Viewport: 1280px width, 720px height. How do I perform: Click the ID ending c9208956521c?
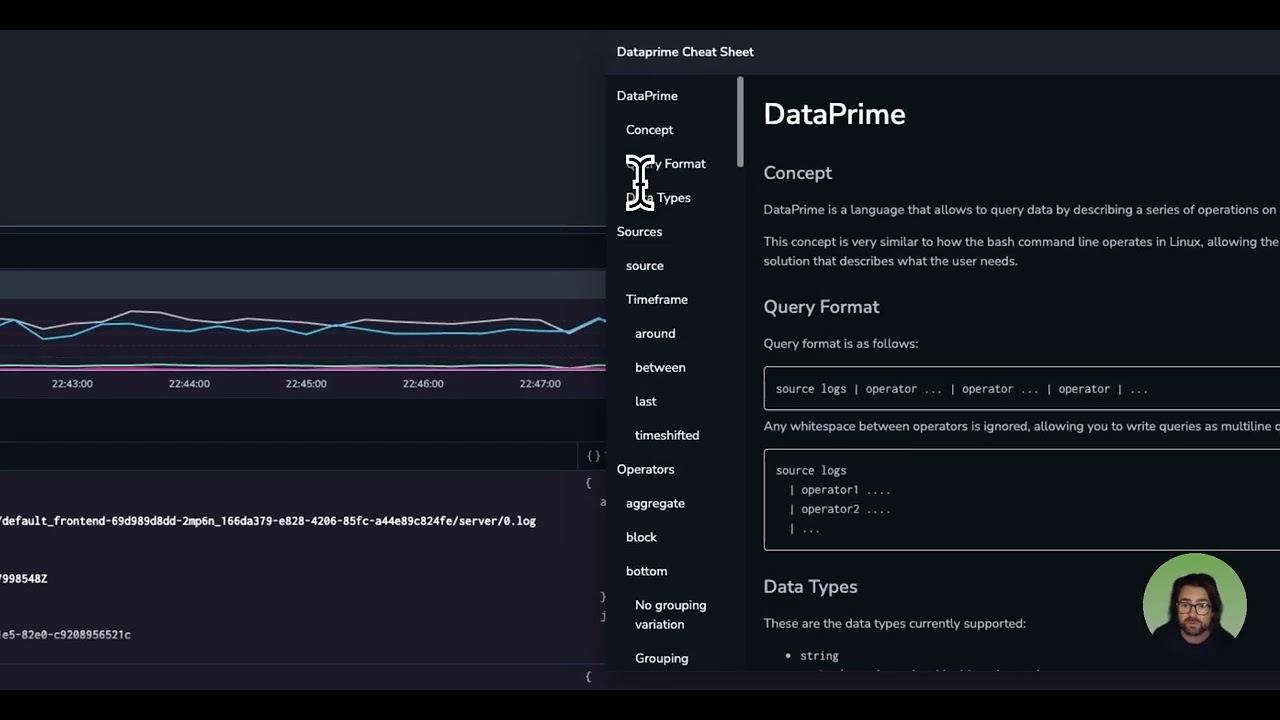pyautogui.click(x=65, y=635)
